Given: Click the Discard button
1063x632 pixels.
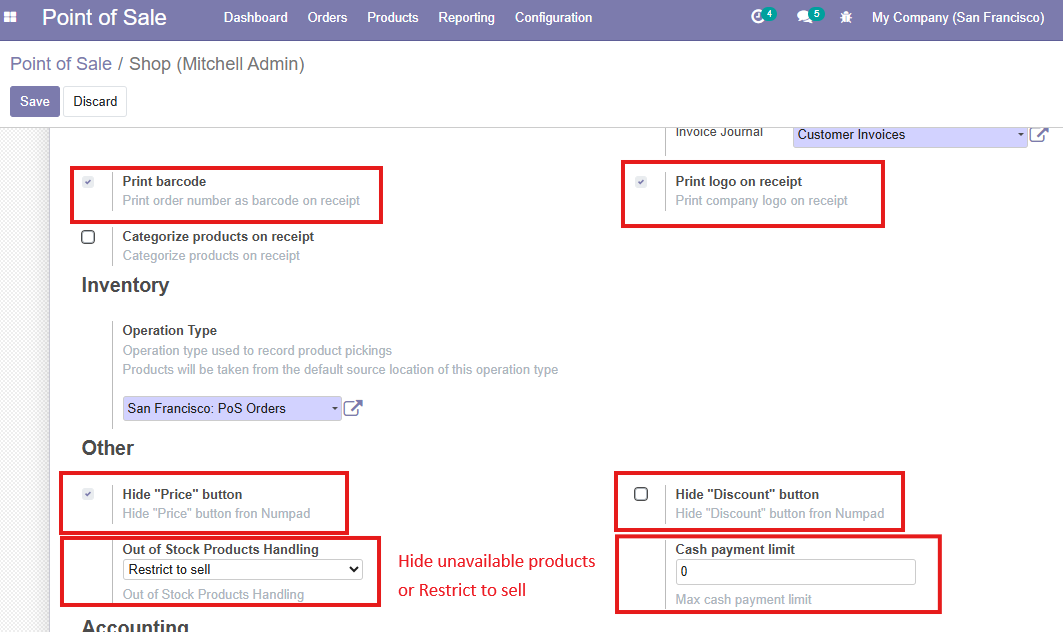Looking at the screenshot, I should point(95,101).
